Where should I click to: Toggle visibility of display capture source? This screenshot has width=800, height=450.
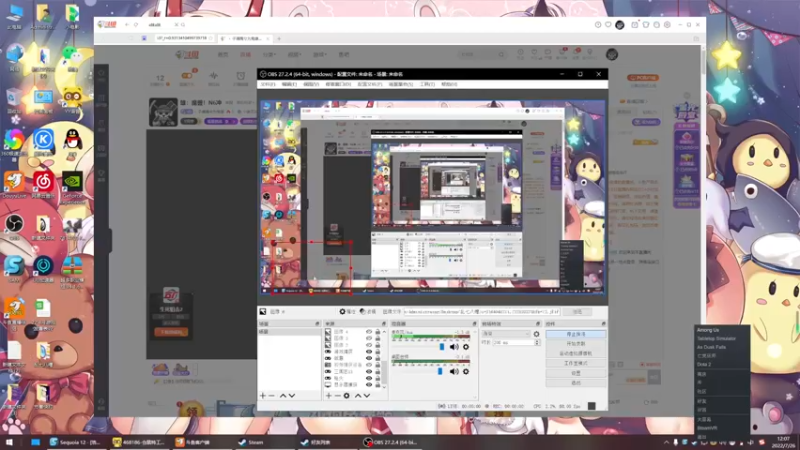pos(369,385)
